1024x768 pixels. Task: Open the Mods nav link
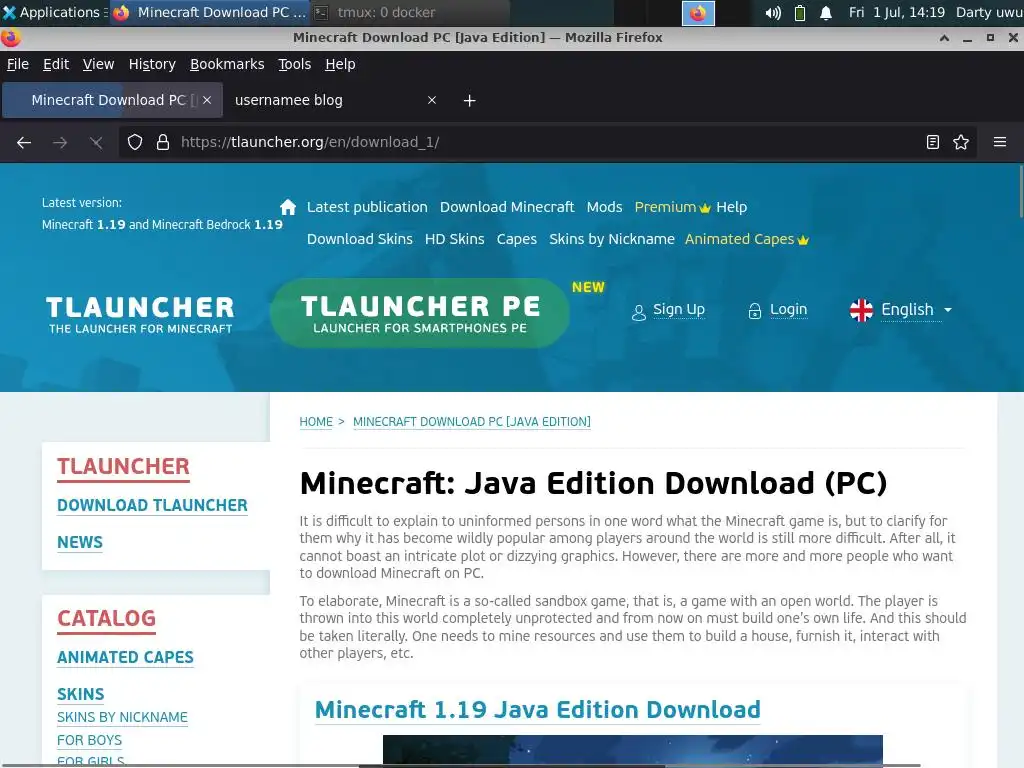pos(604,207)
